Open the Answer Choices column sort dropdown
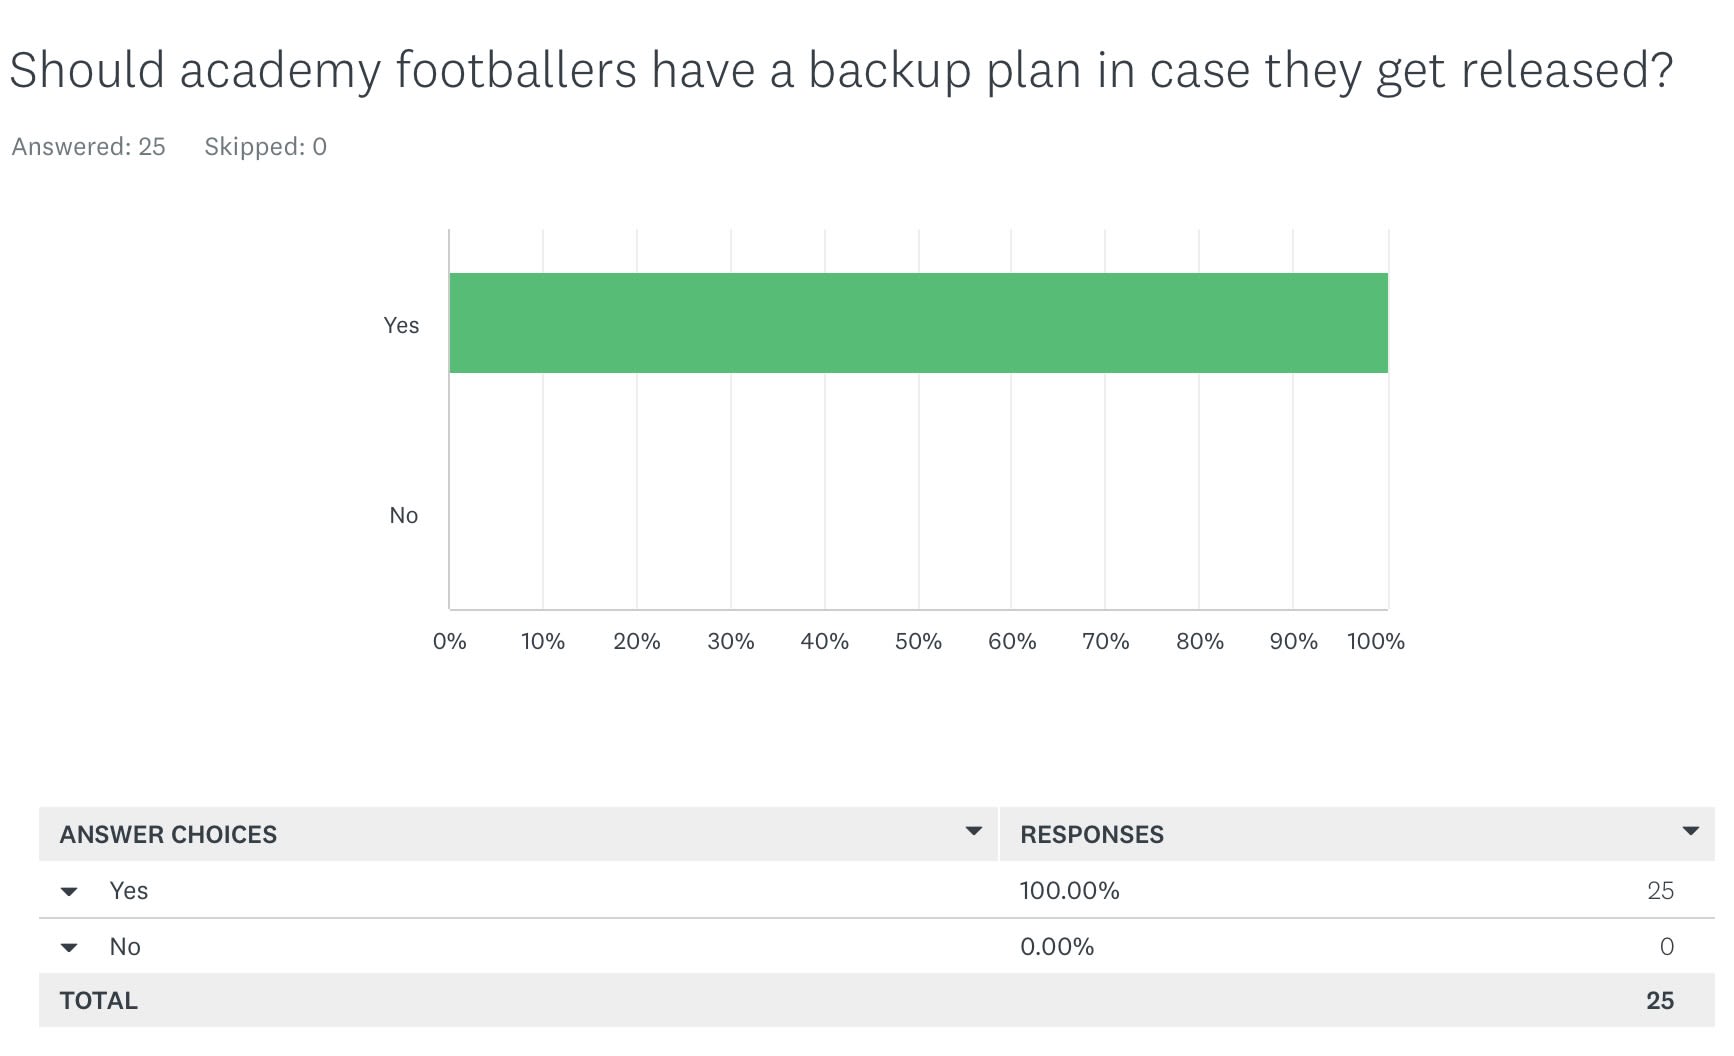 tap(973, 831)
